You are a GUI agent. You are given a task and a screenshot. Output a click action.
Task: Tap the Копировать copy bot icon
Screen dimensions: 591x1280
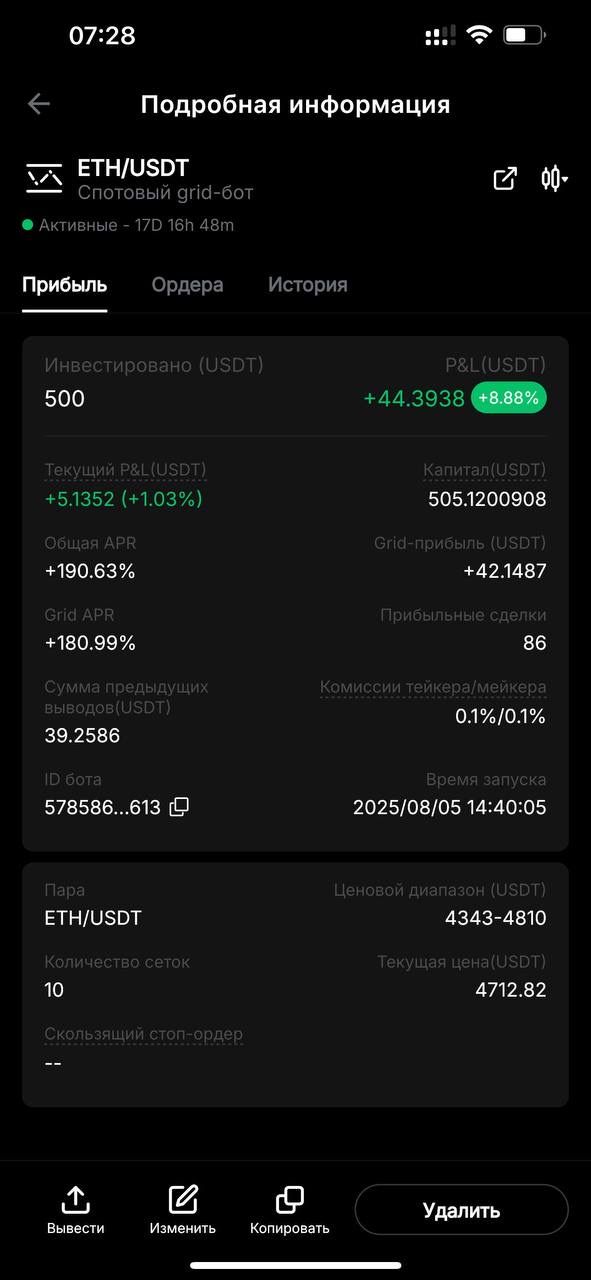[290, 1199]
